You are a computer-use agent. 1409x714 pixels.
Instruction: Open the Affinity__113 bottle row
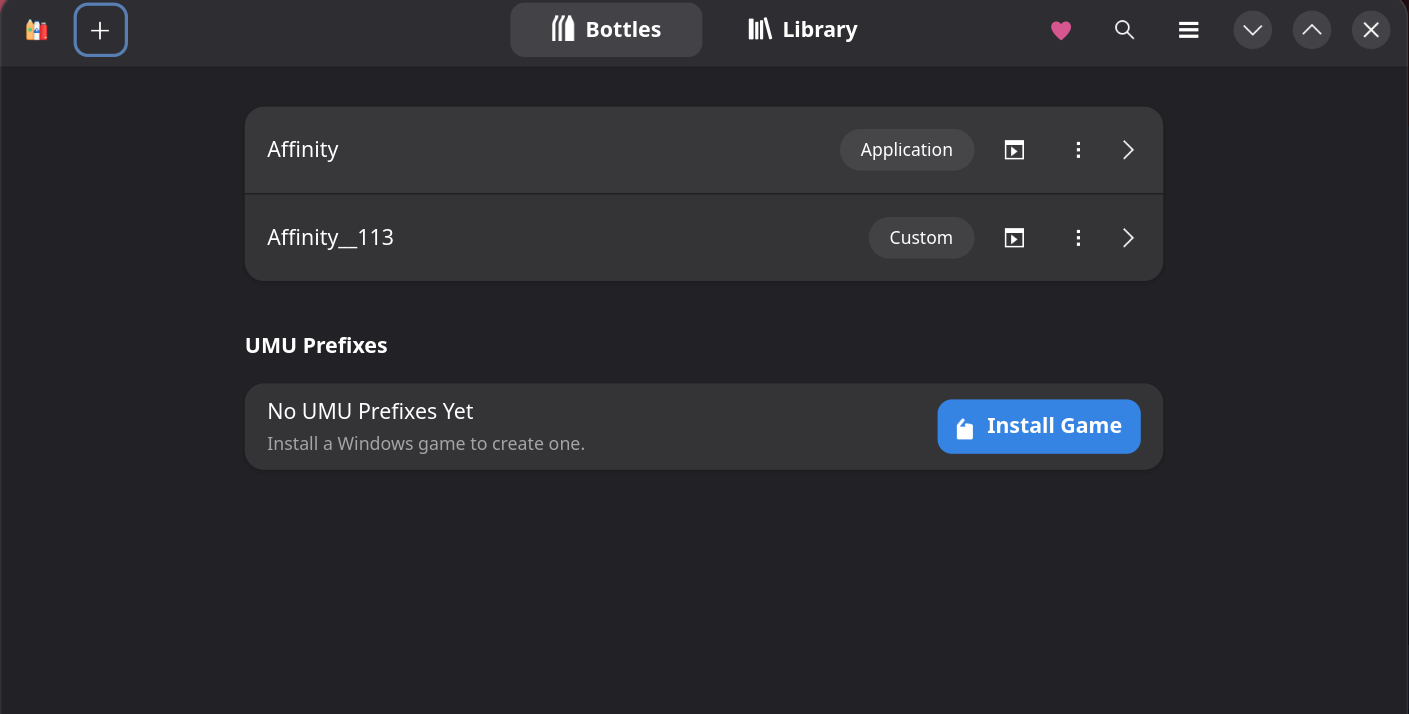[704, 238]
